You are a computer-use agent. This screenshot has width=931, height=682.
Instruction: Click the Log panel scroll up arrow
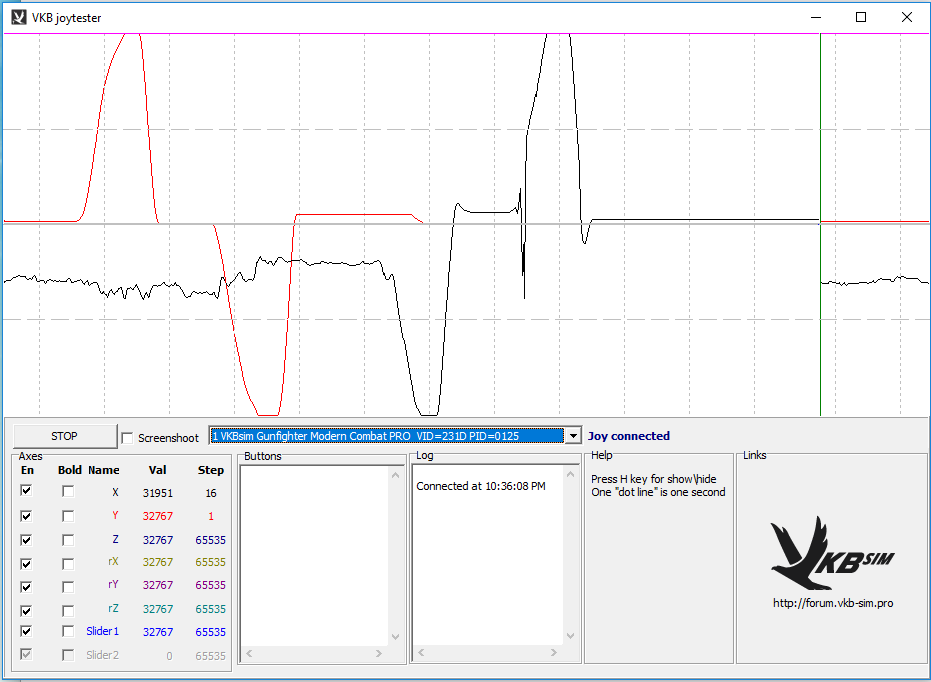pos(570,474)
